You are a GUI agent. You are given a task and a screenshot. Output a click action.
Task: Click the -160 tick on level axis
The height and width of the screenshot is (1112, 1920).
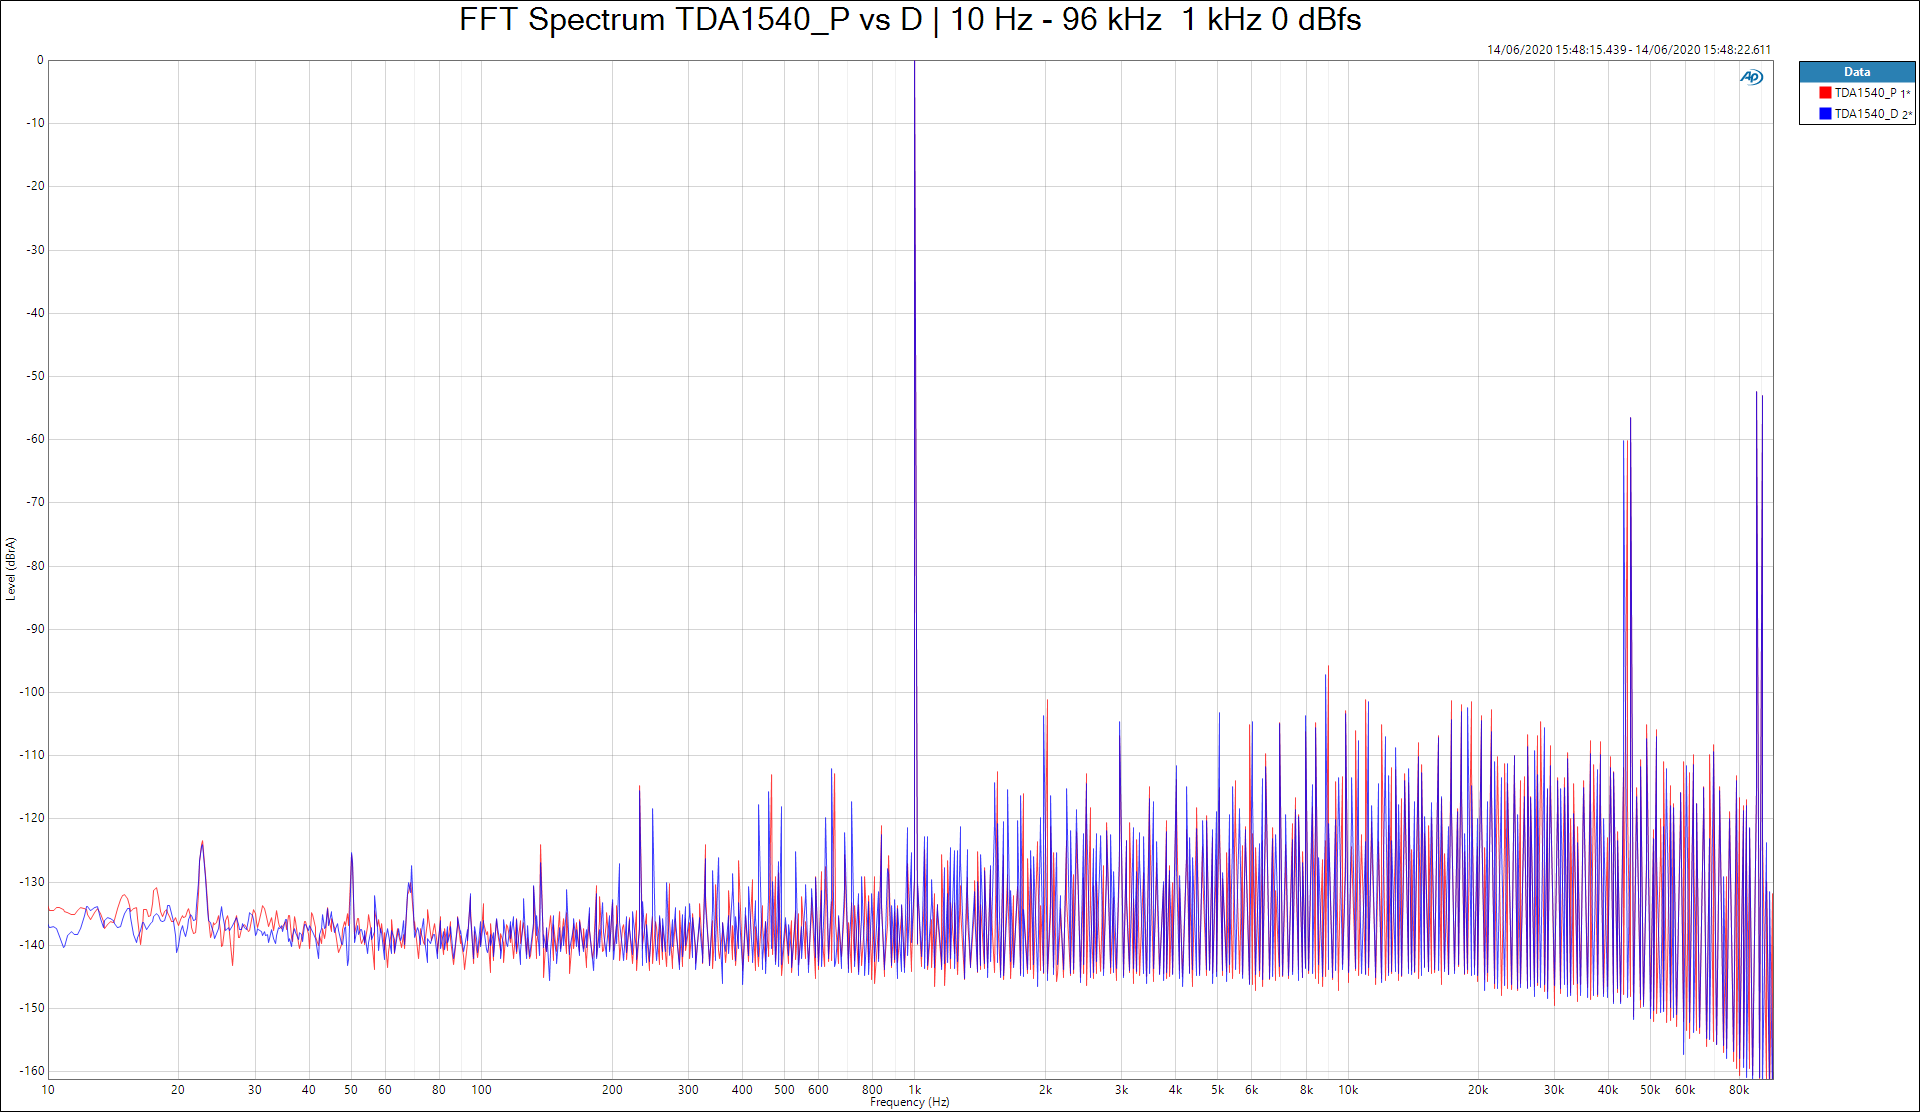tap(33, 1071)
